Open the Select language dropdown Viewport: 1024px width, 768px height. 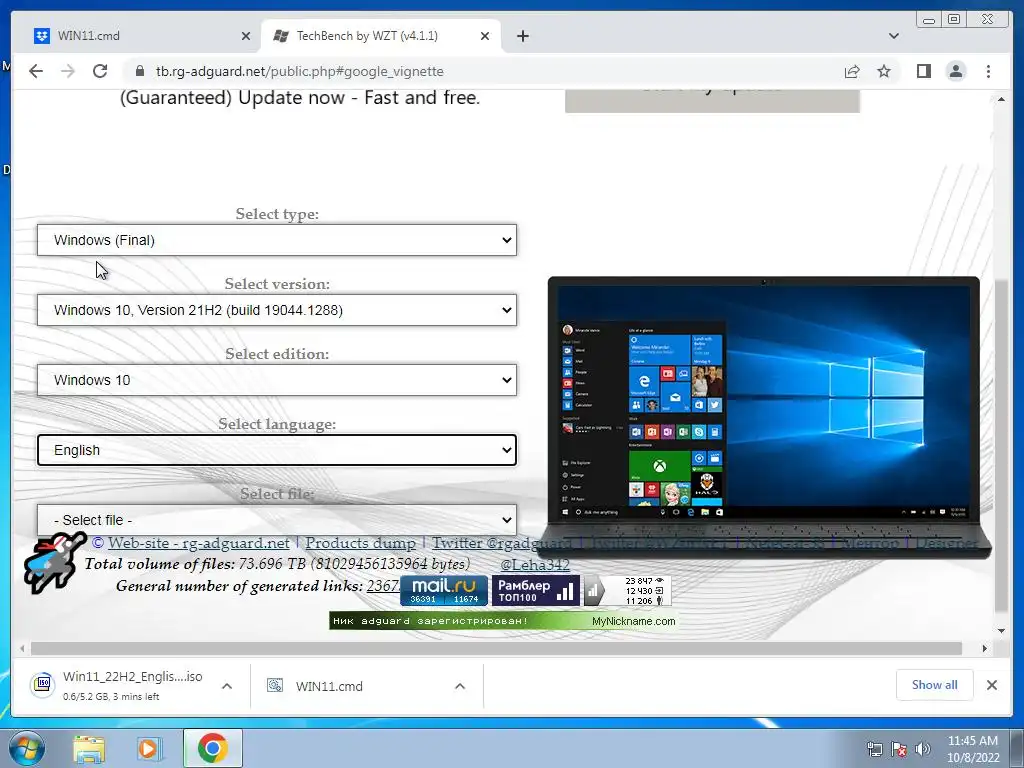[277, 450]
